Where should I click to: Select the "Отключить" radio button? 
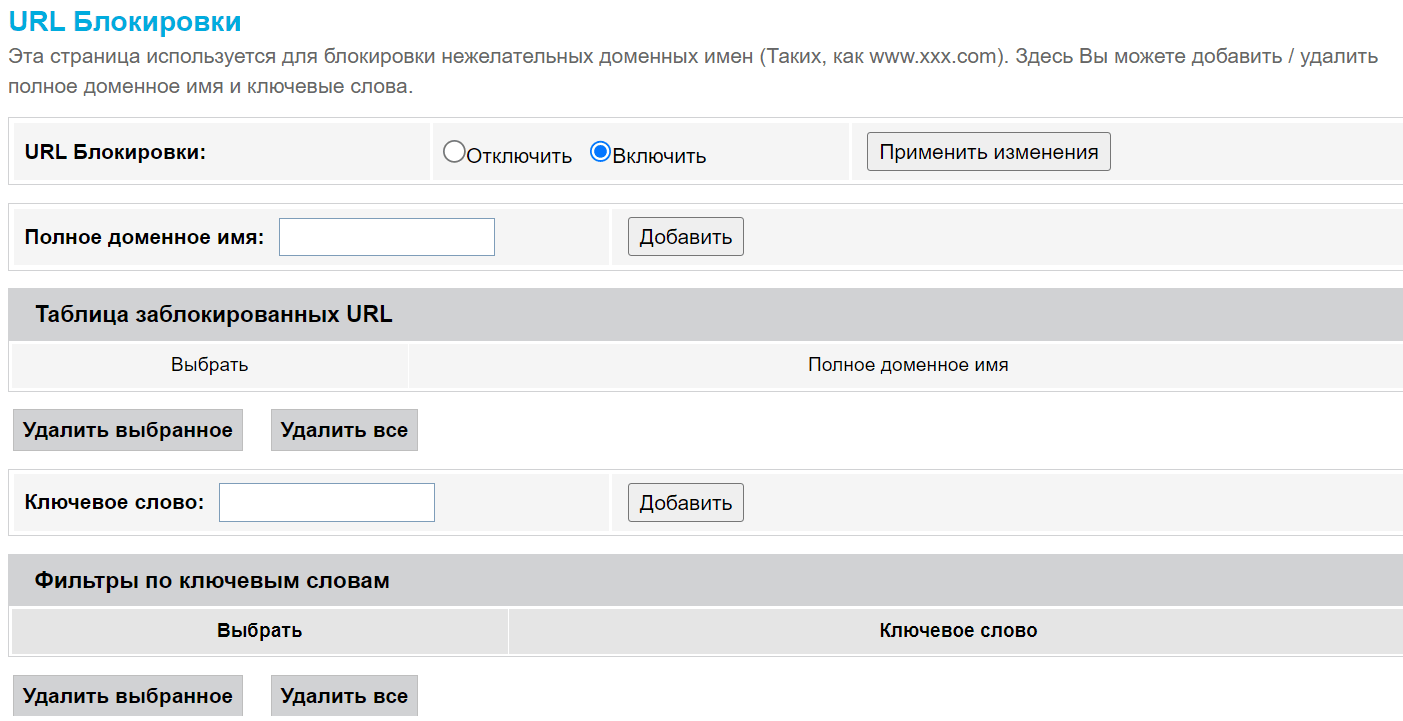454,152
